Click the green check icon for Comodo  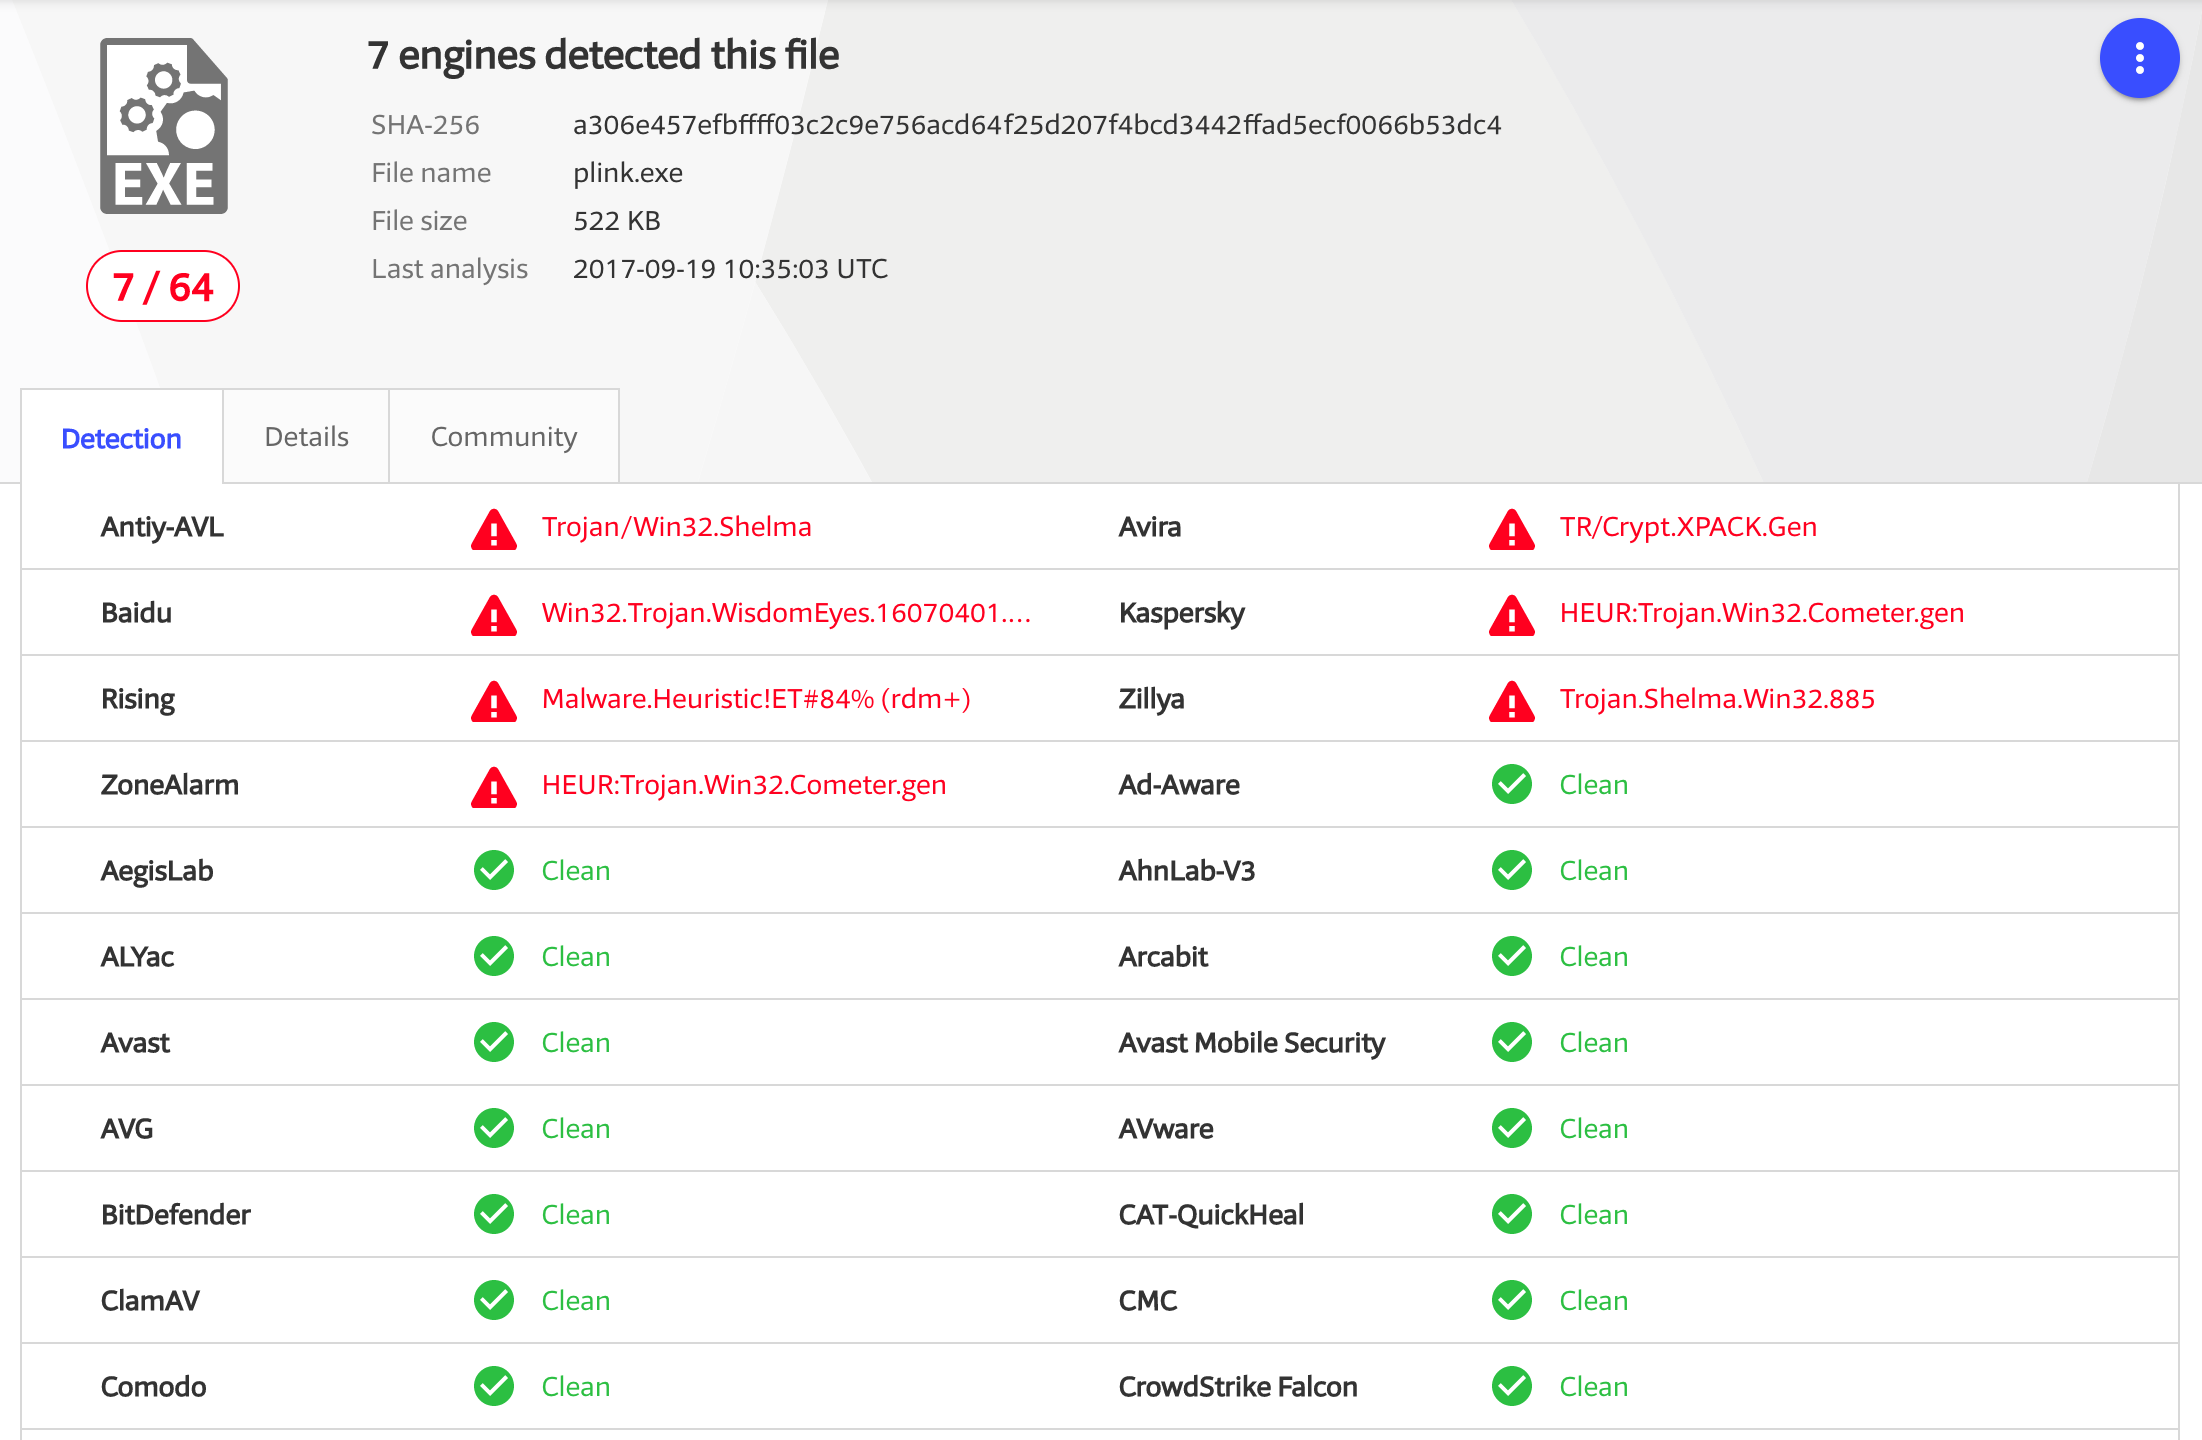click(494, 1387)
